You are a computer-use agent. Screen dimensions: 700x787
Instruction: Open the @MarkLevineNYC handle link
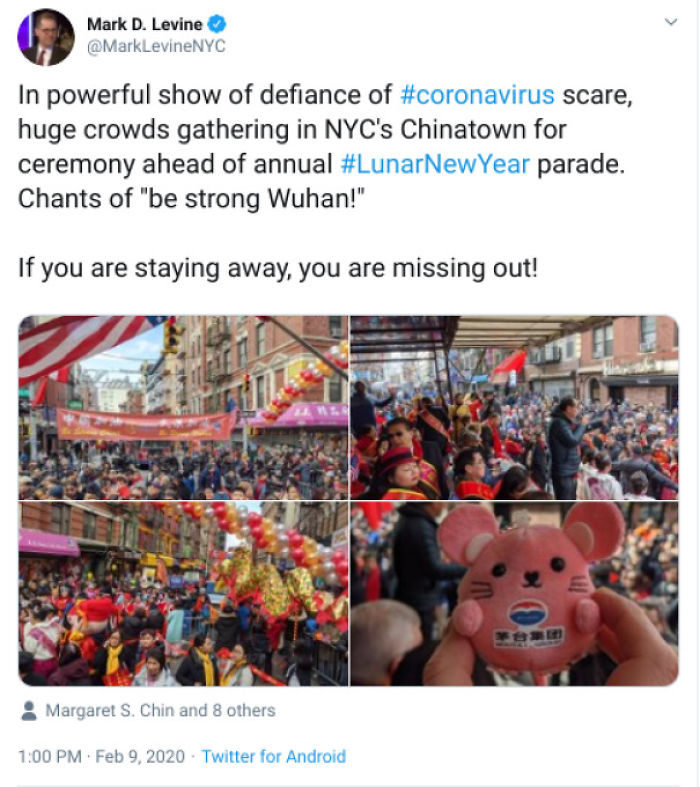pos(156,46)
